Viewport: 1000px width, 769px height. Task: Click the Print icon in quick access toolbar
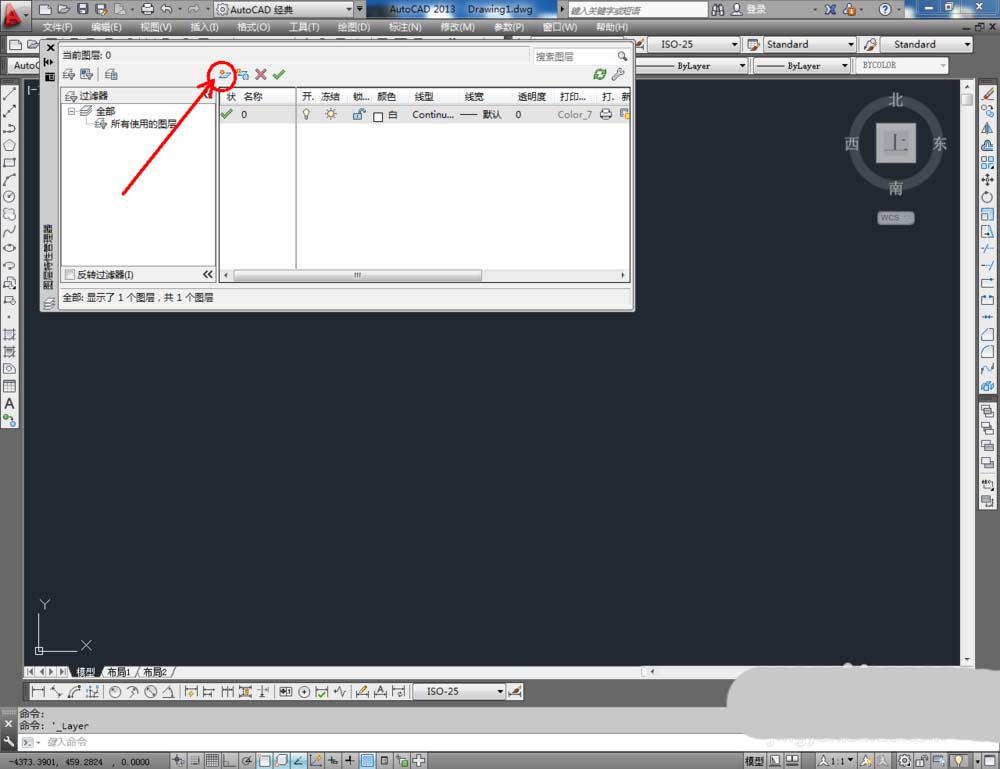[x=147, y=9]
